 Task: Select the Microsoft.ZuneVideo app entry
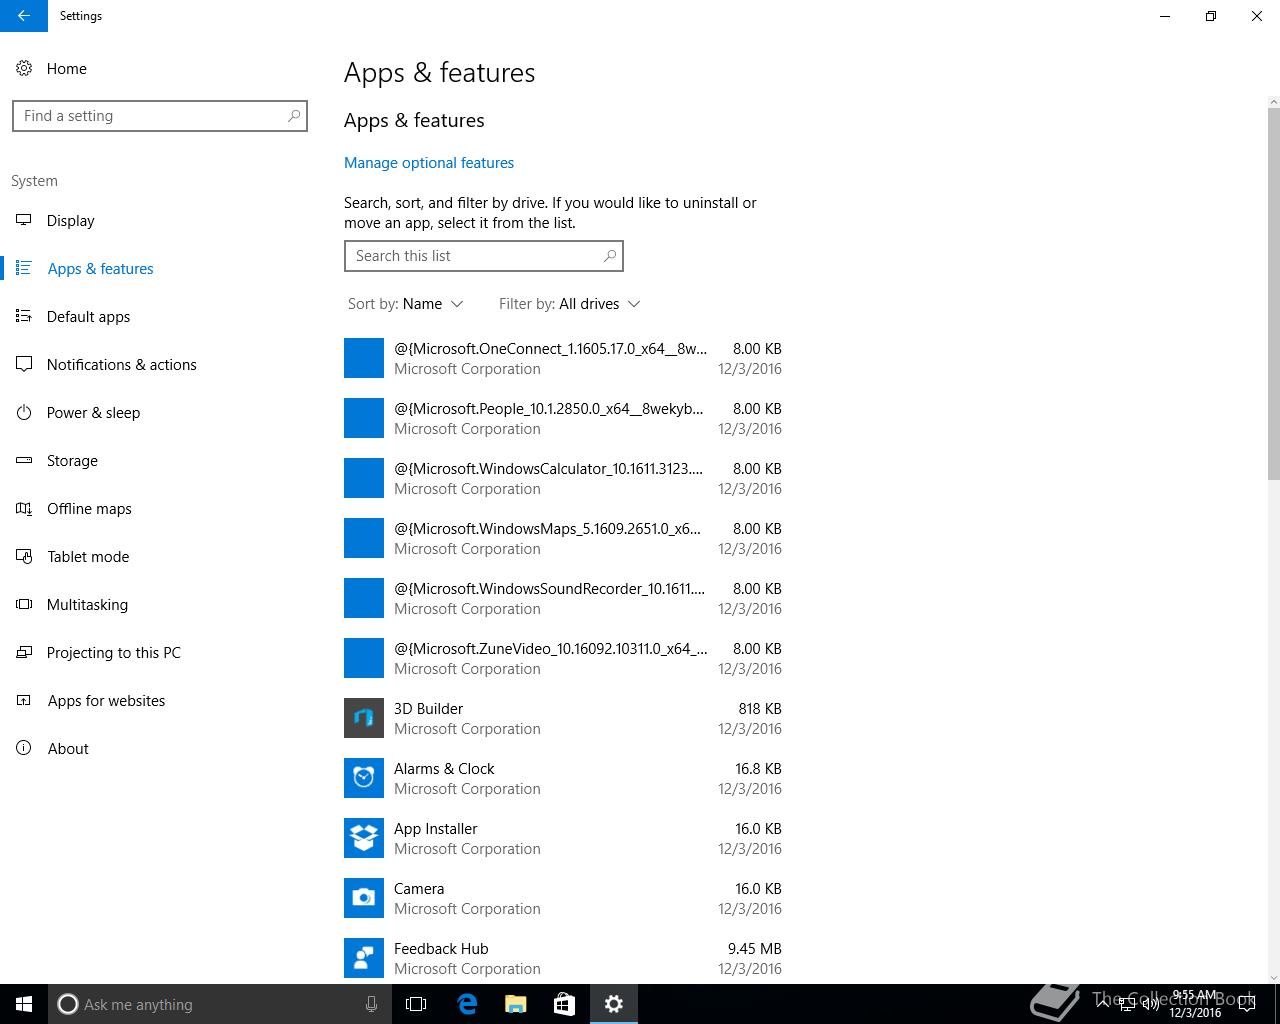click(563, 658)
